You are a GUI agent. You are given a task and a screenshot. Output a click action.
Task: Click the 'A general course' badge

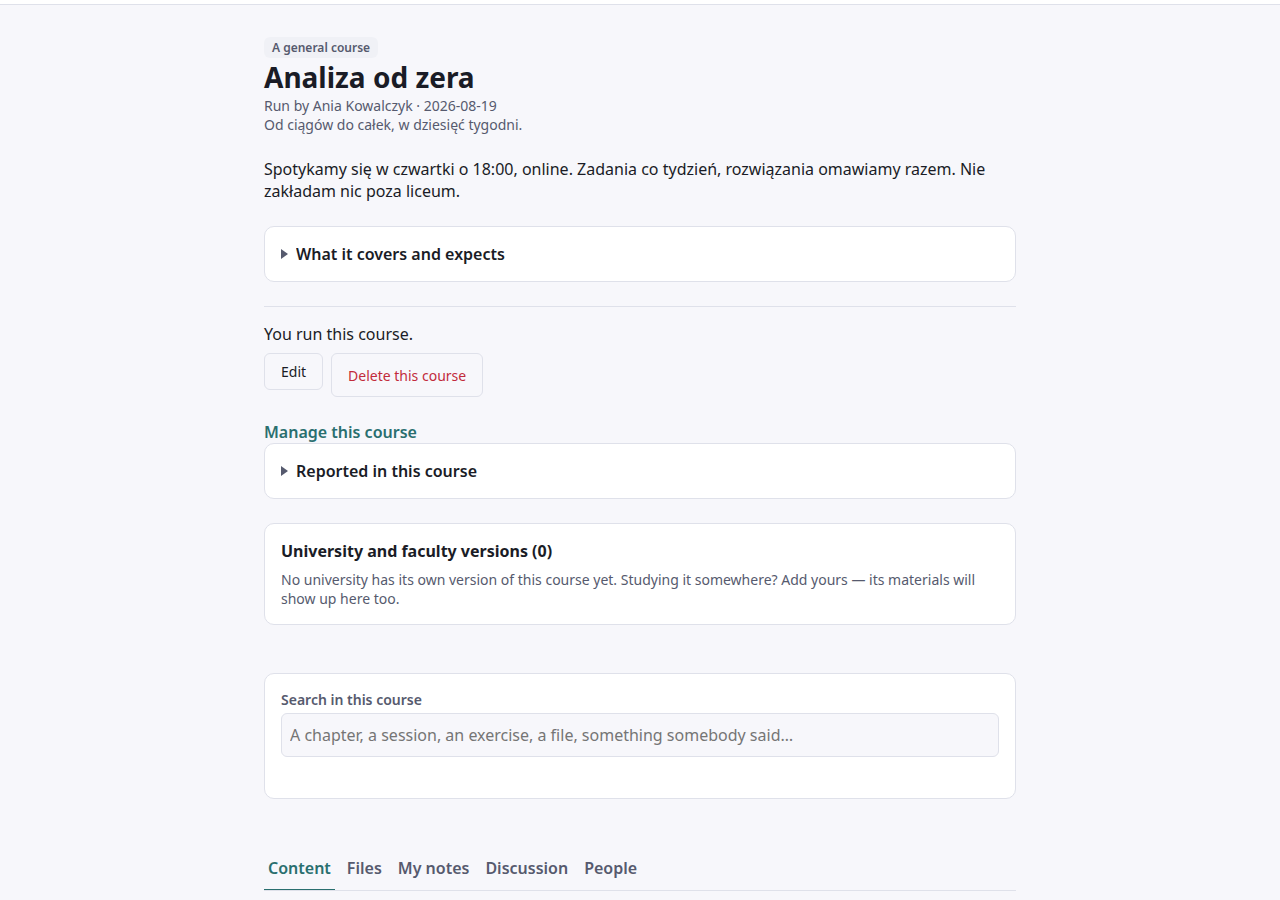[320, 47]
